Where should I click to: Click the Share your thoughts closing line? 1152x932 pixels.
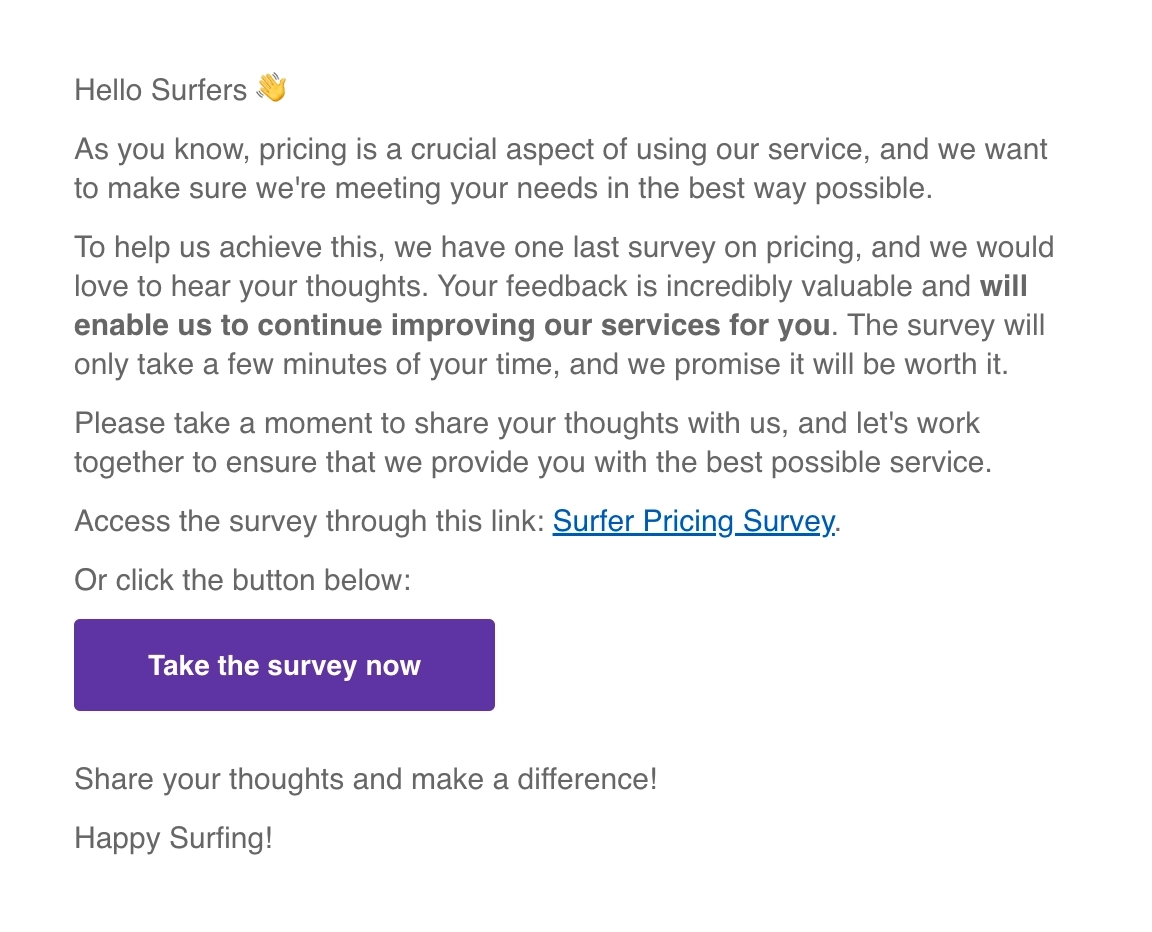(x=364, y=779)
